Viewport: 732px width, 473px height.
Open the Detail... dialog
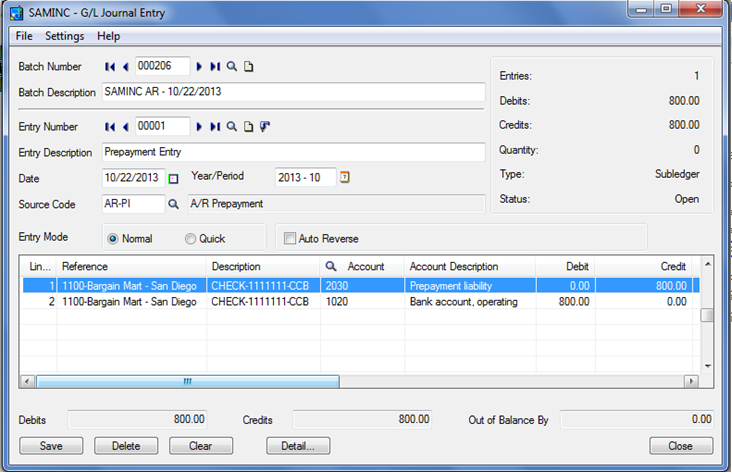298,446
